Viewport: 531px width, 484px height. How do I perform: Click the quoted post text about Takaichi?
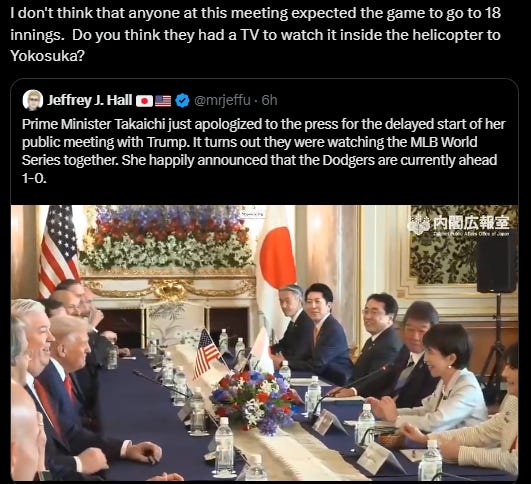coord(263,151)
